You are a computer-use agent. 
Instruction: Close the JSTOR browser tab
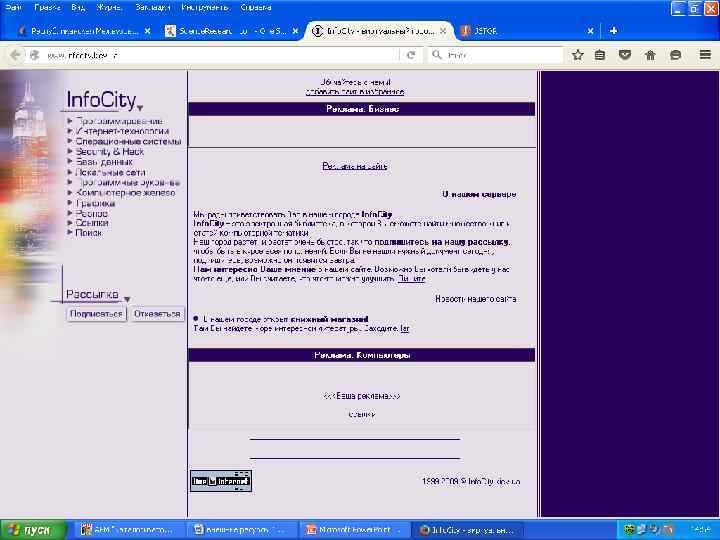pyautogui.click(x=591, y=31)
